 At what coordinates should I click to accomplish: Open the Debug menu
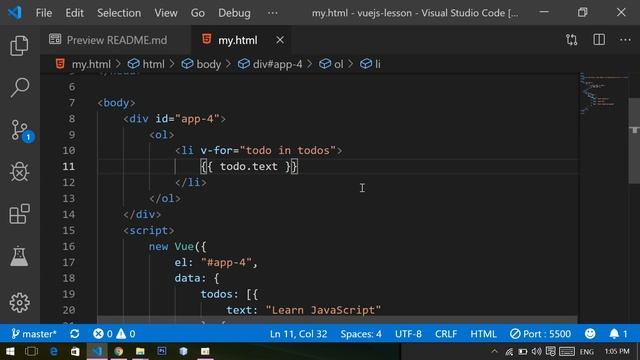(234, 13)
